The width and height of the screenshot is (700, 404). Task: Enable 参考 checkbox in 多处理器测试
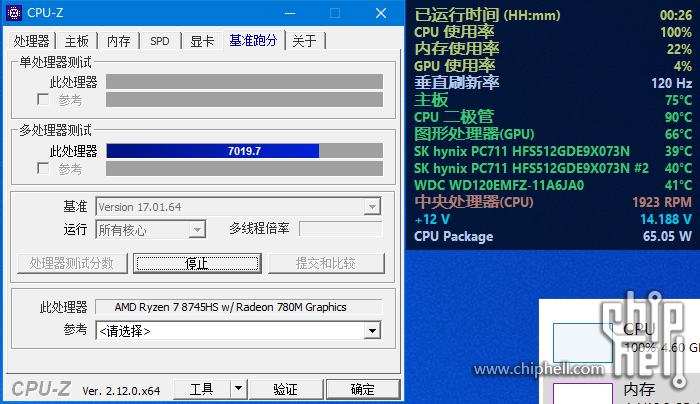coord(43,168)
